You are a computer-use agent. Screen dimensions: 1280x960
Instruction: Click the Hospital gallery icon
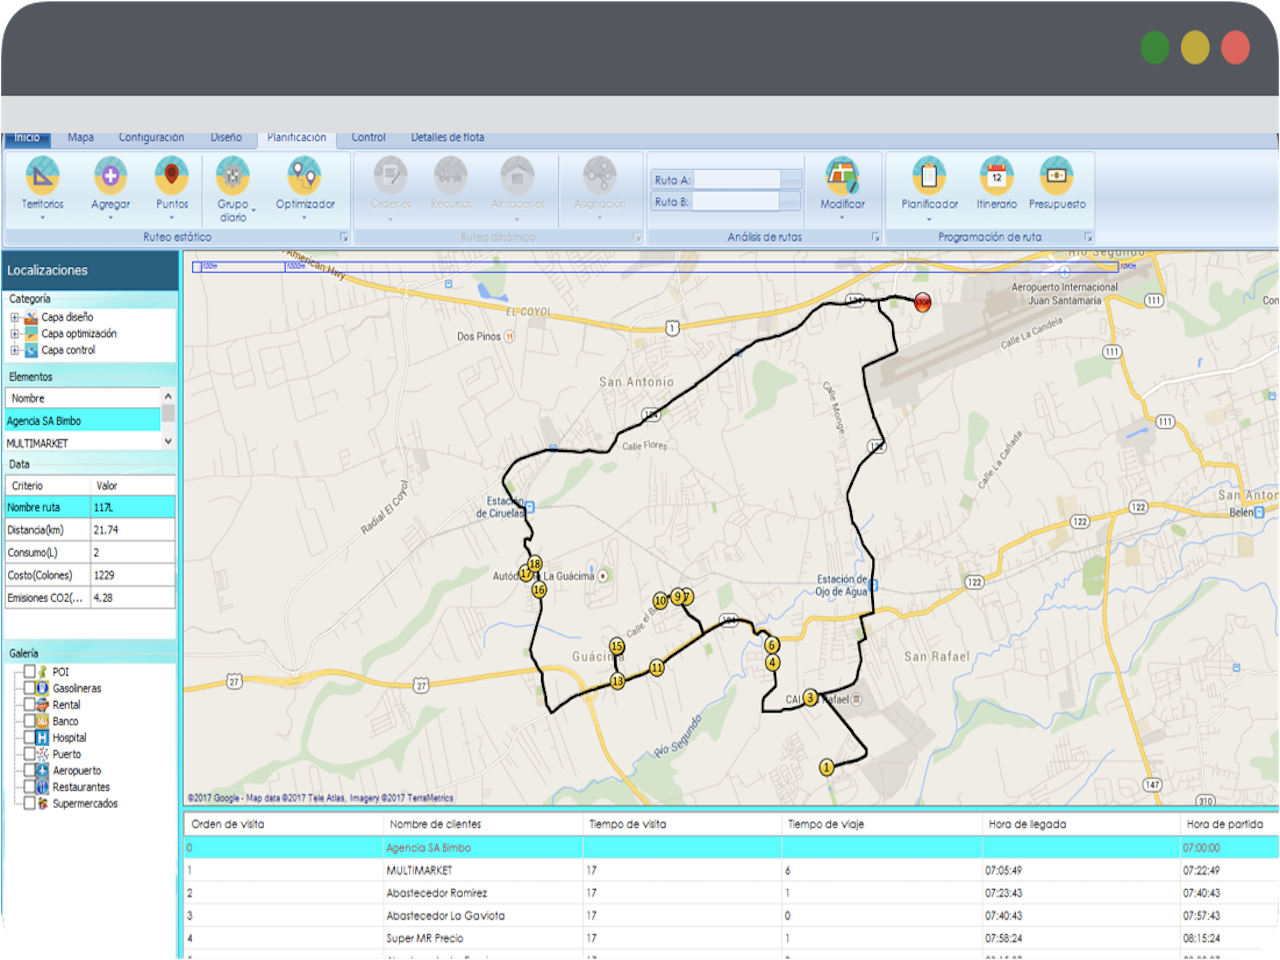point(42,738)
